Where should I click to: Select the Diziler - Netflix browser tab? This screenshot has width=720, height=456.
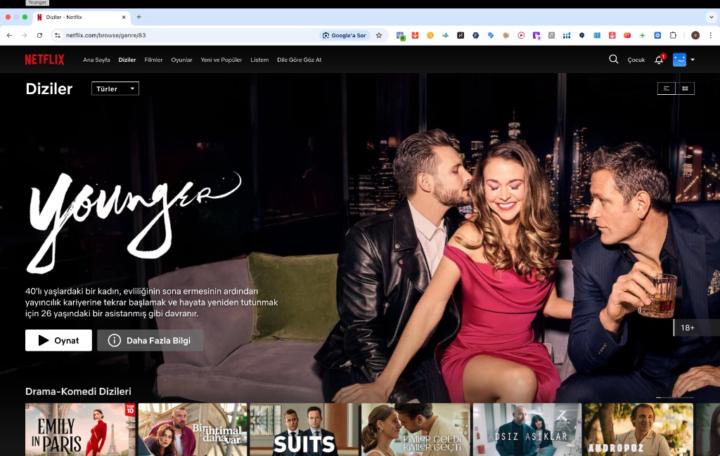80,17
